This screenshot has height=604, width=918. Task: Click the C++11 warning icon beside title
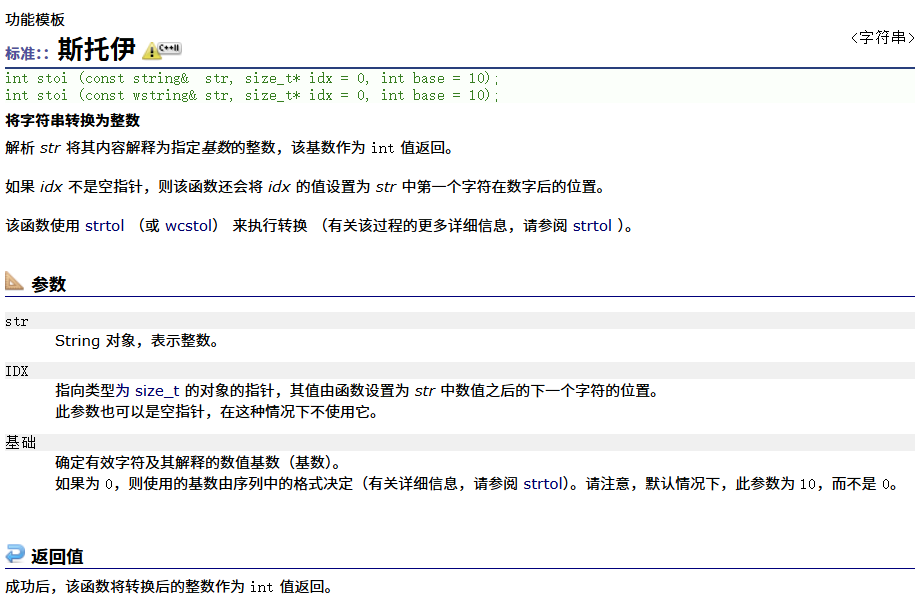point(162,50)
